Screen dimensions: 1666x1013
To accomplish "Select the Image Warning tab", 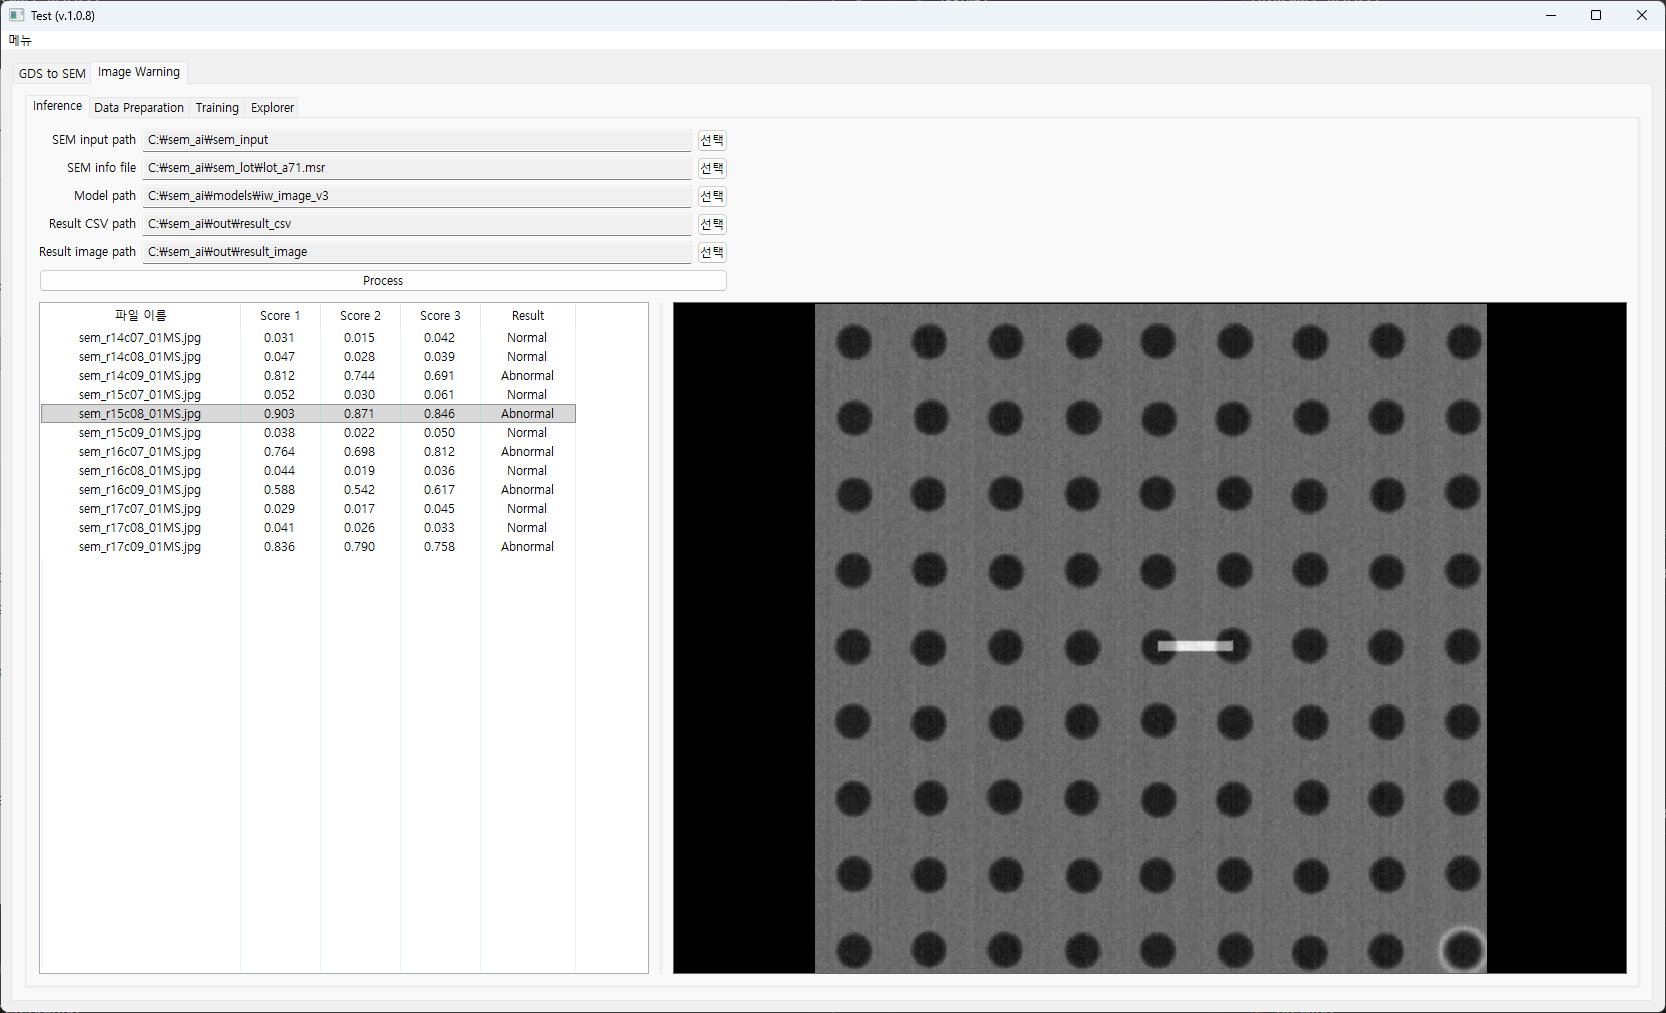I will (x=139, y=72).
